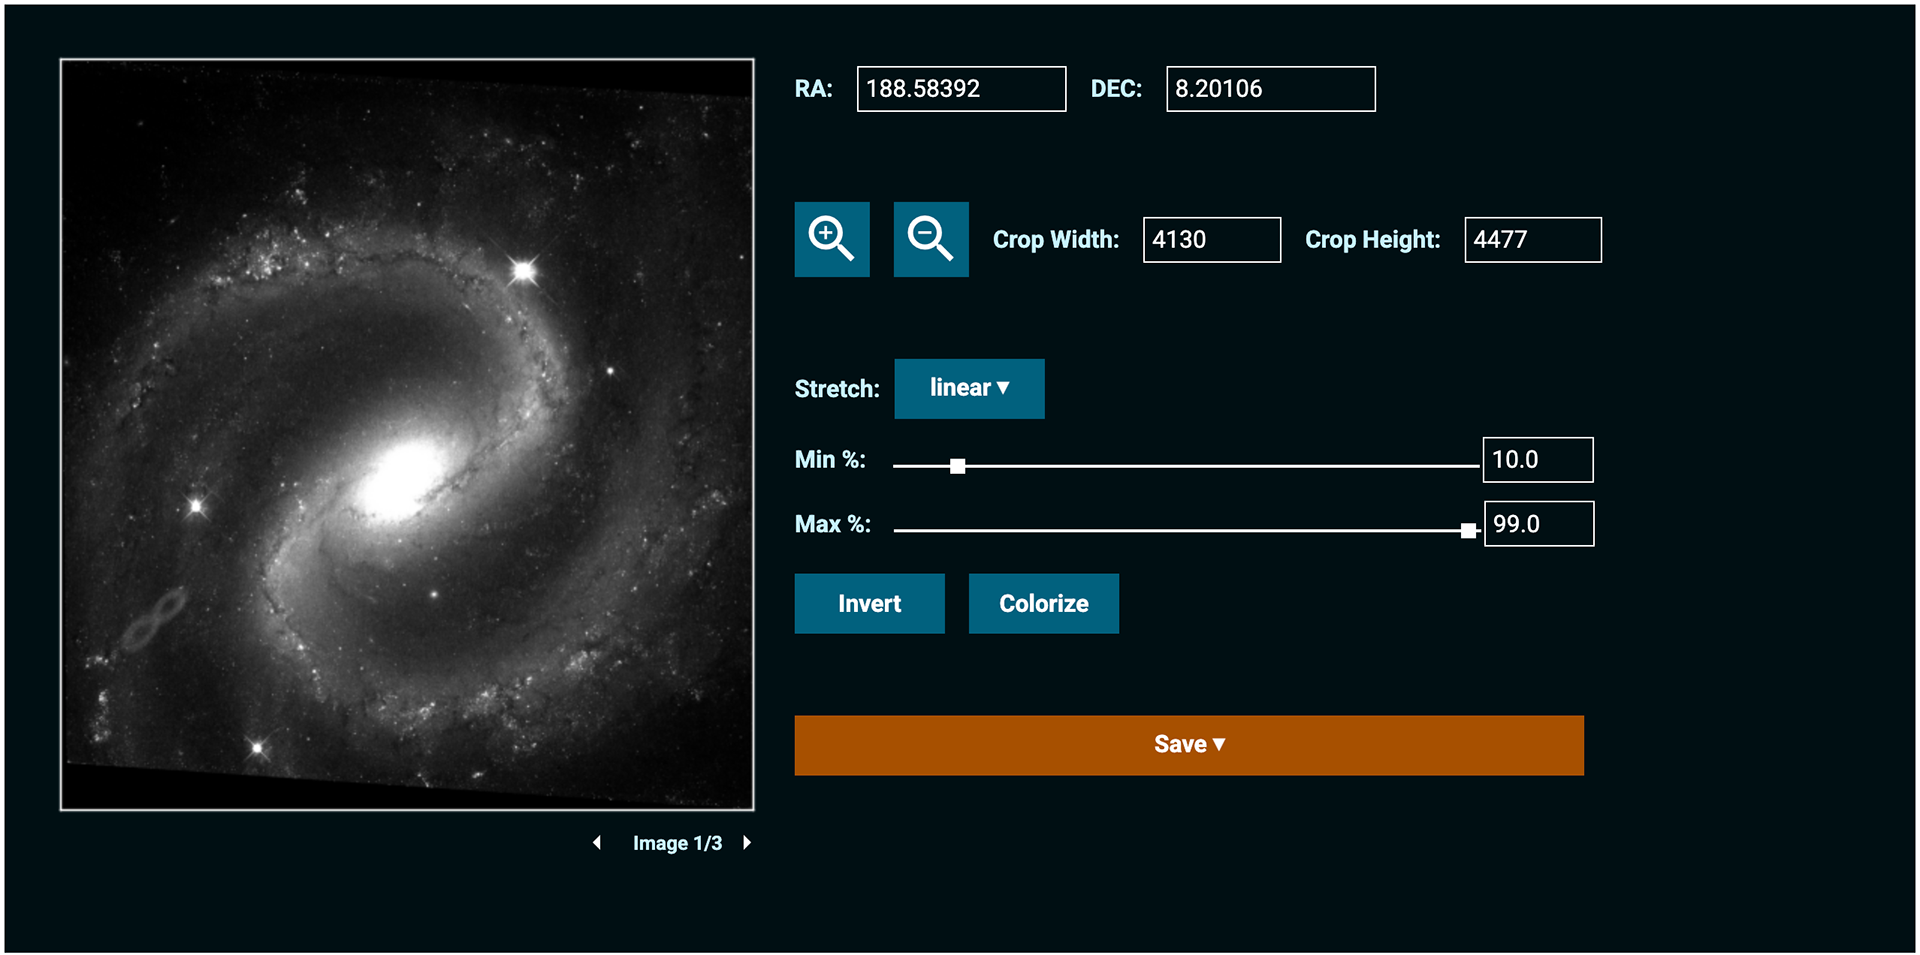Click the Image 1/3 counter label
This screenshot has width=1920, height=955.
(x=677, y=843)
